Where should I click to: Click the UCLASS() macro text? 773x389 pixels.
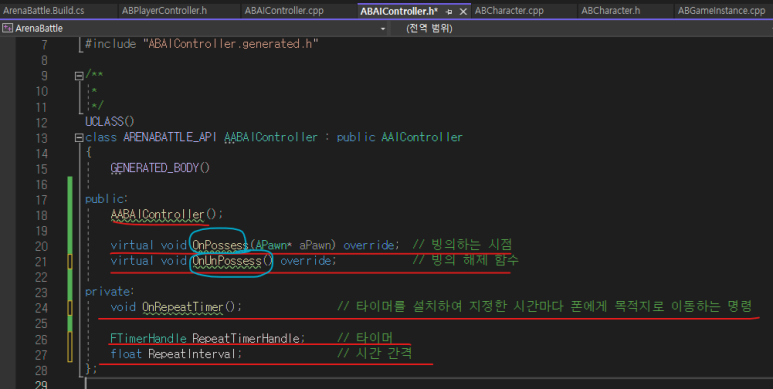tap(110, 121)
